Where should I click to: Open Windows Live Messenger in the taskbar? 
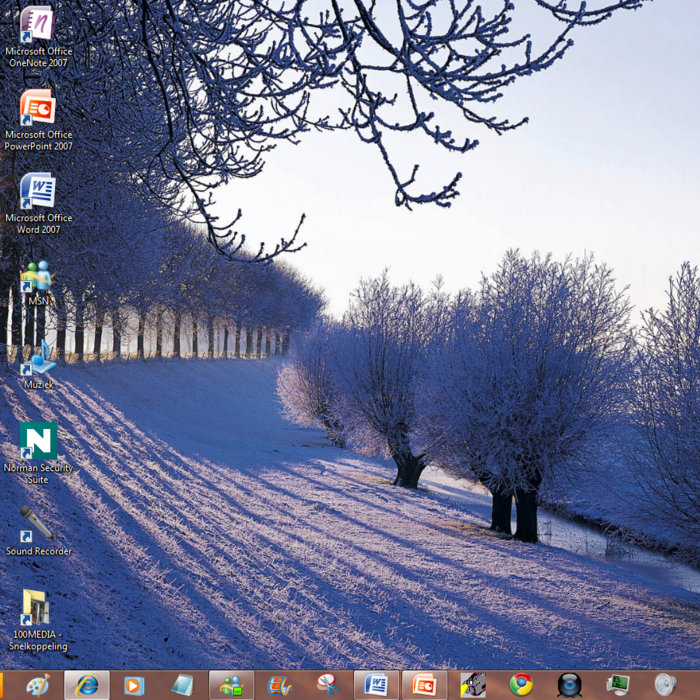tap(231, 685)
